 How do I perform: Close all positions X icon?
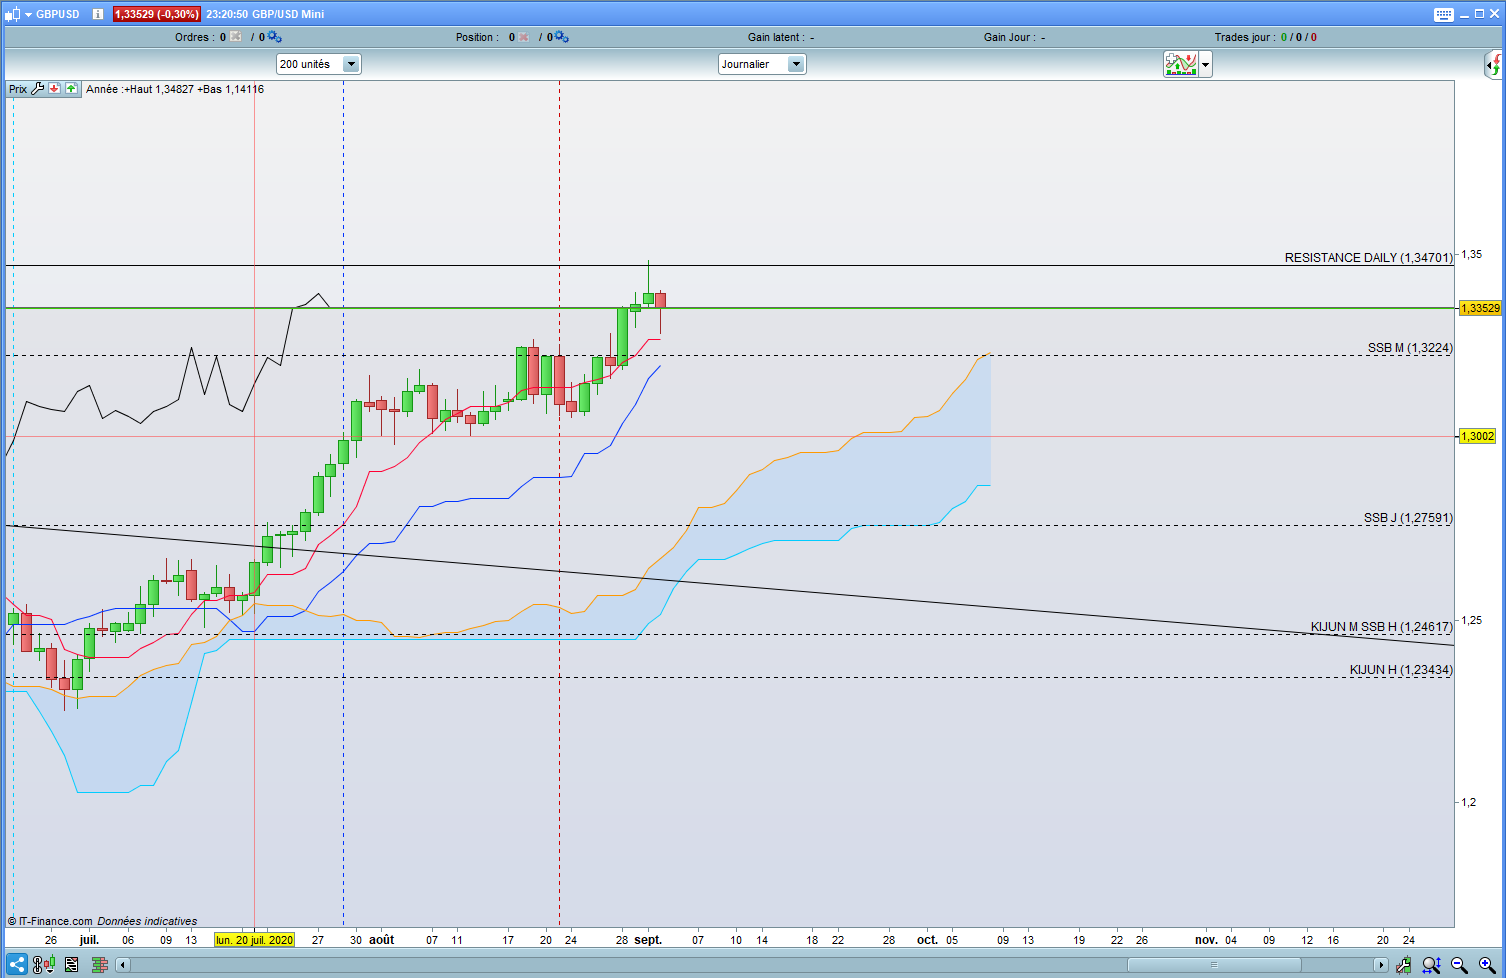tap(524, 37)
